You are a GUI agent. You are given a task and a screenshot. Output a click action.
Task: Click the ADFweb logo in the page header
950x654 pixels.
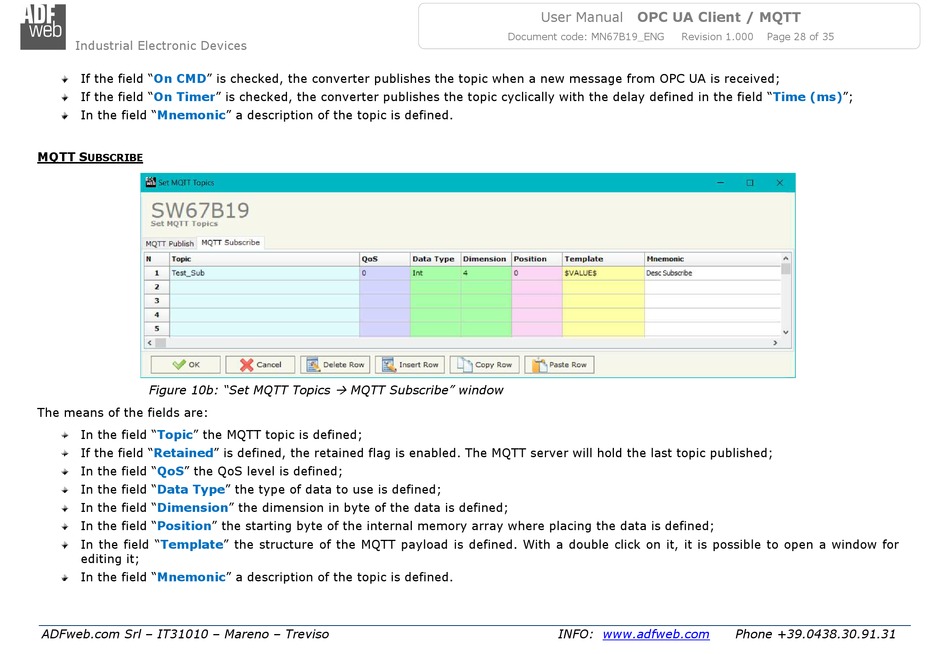tap(42, 27)
